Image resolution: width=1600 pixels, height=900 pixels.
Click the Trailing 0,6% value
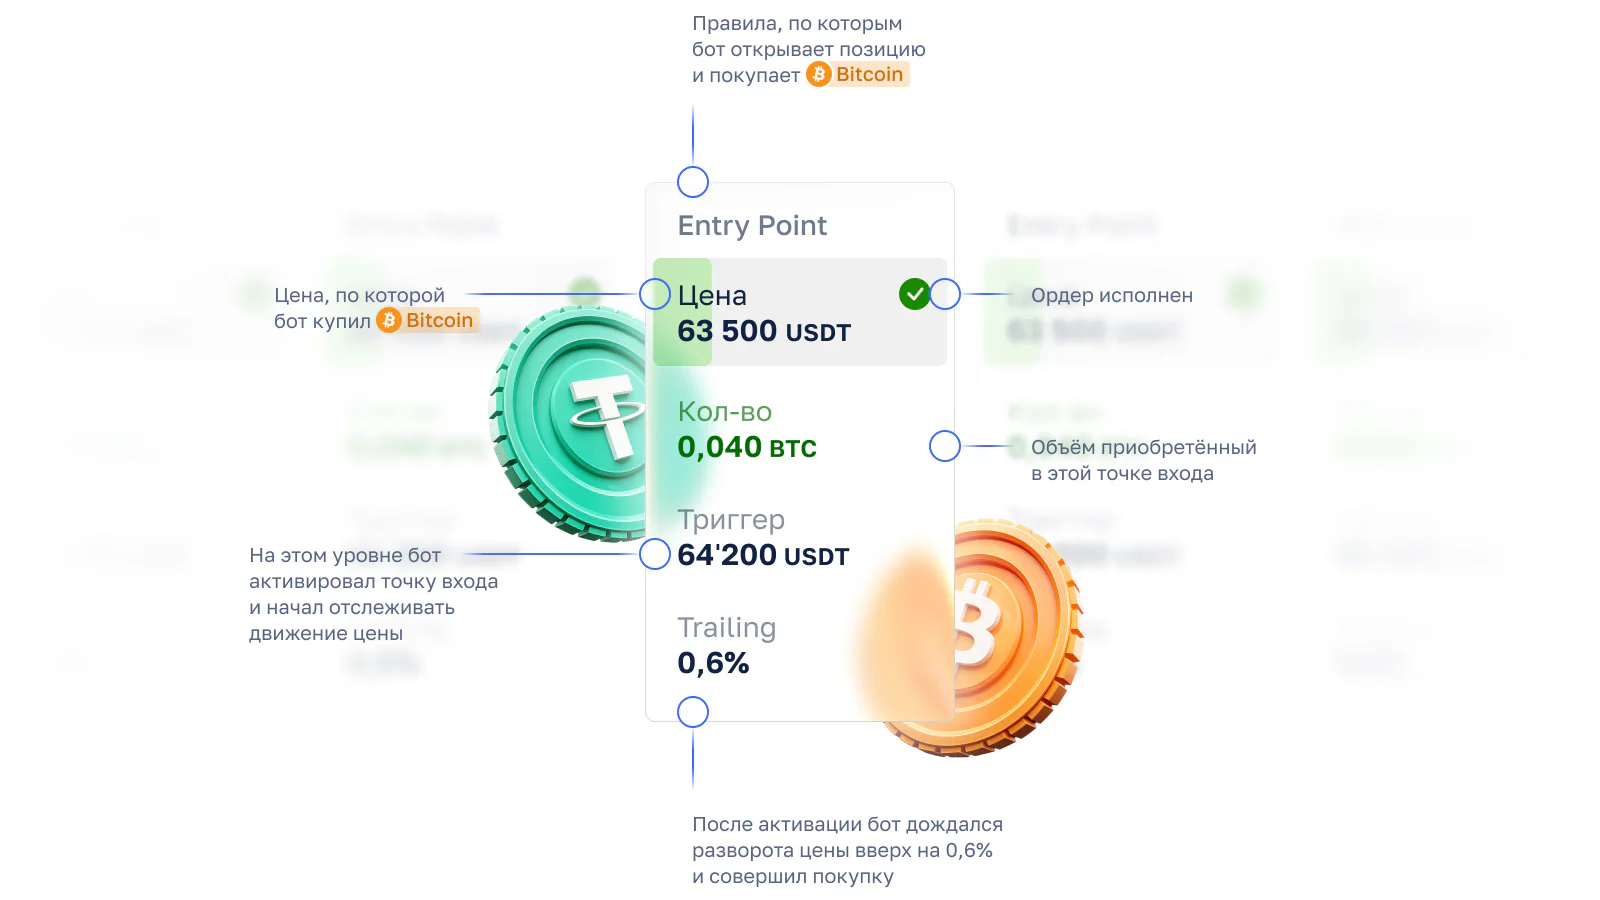point(713,663)
